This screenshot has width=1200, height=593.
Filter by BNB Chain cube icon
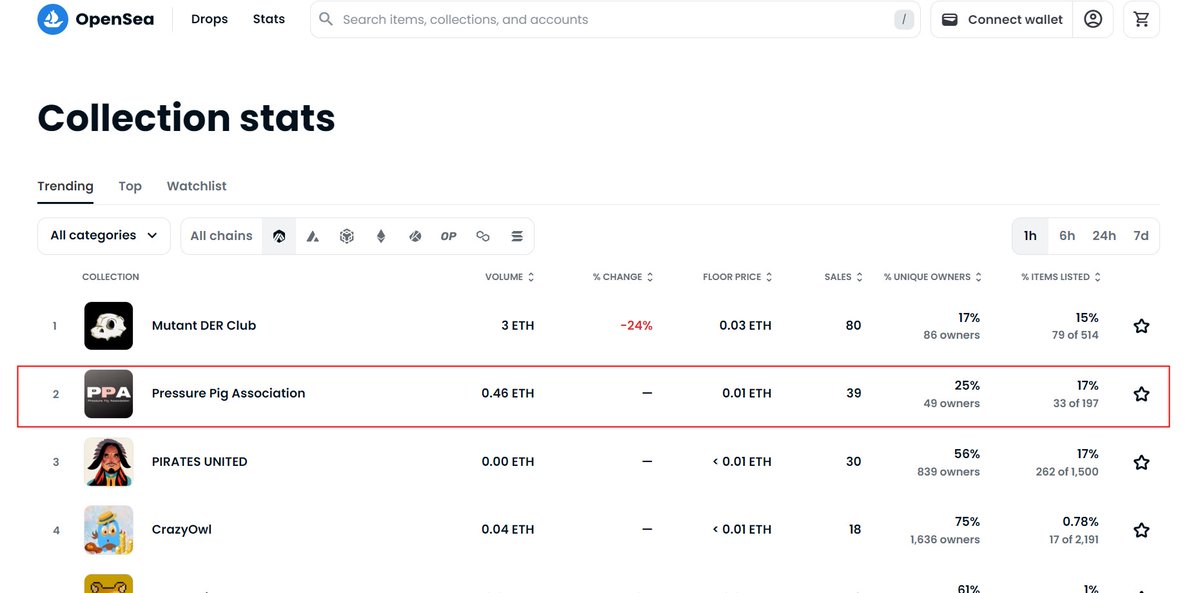click(x=347, y=236)
